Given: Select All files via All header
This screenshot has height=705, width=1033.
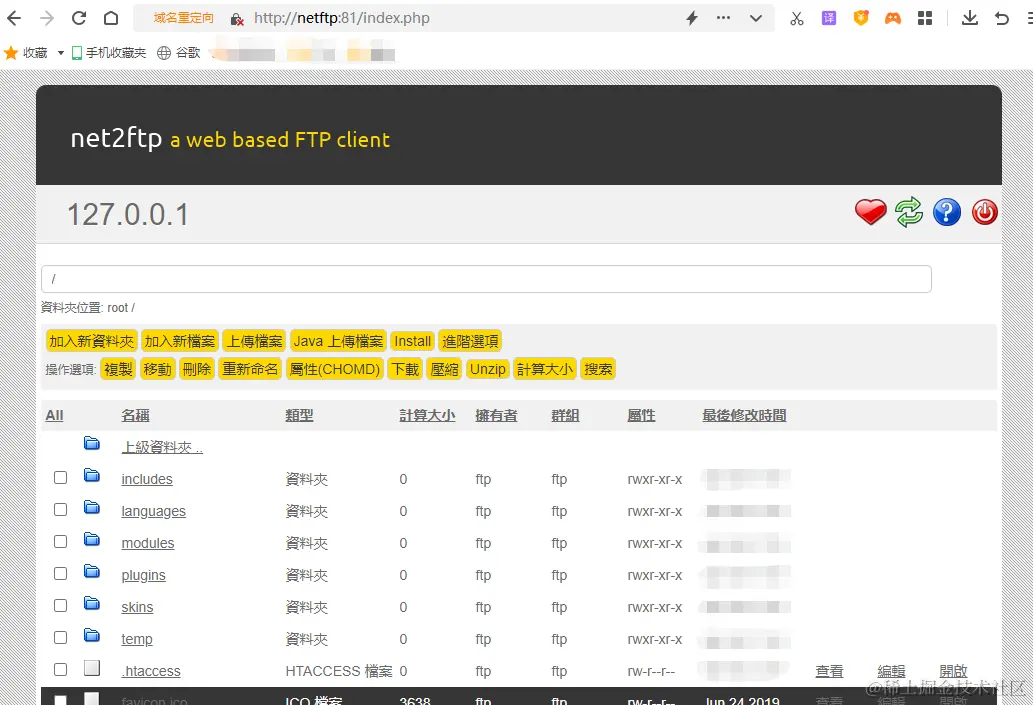Looking at the screenshot, I should click(55, 416).
